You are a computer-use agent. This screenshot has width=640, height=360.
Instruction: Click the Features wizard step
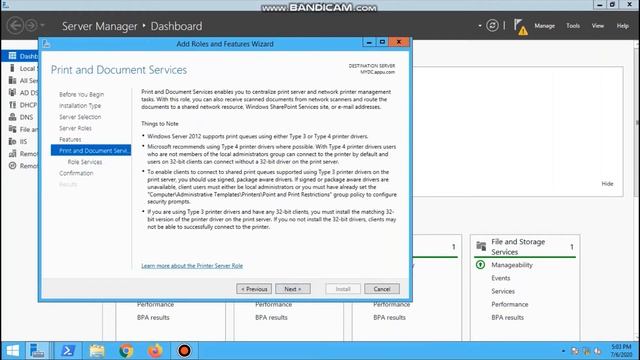(x=70, y=140)
